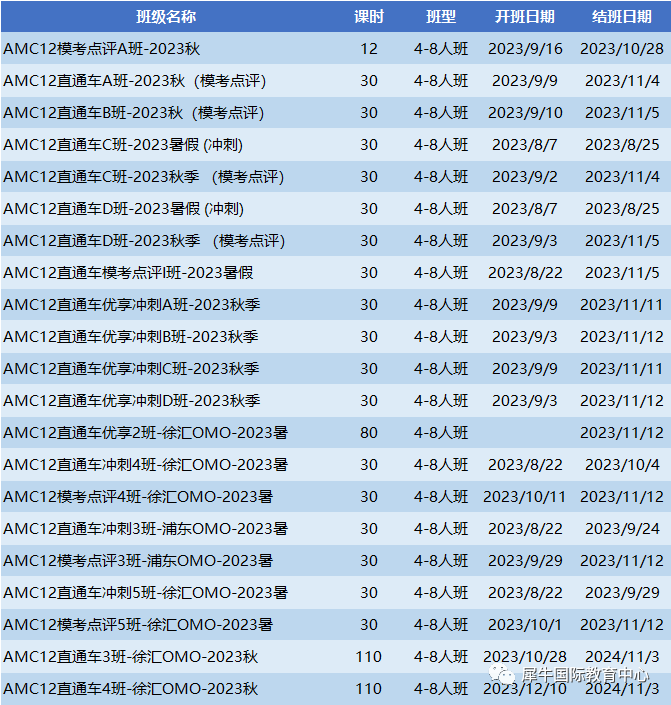Click AMC12直通车模考点评I班-2023暑假 class name
This screenshot has height=705, width=671.
(x=128, y=273)
